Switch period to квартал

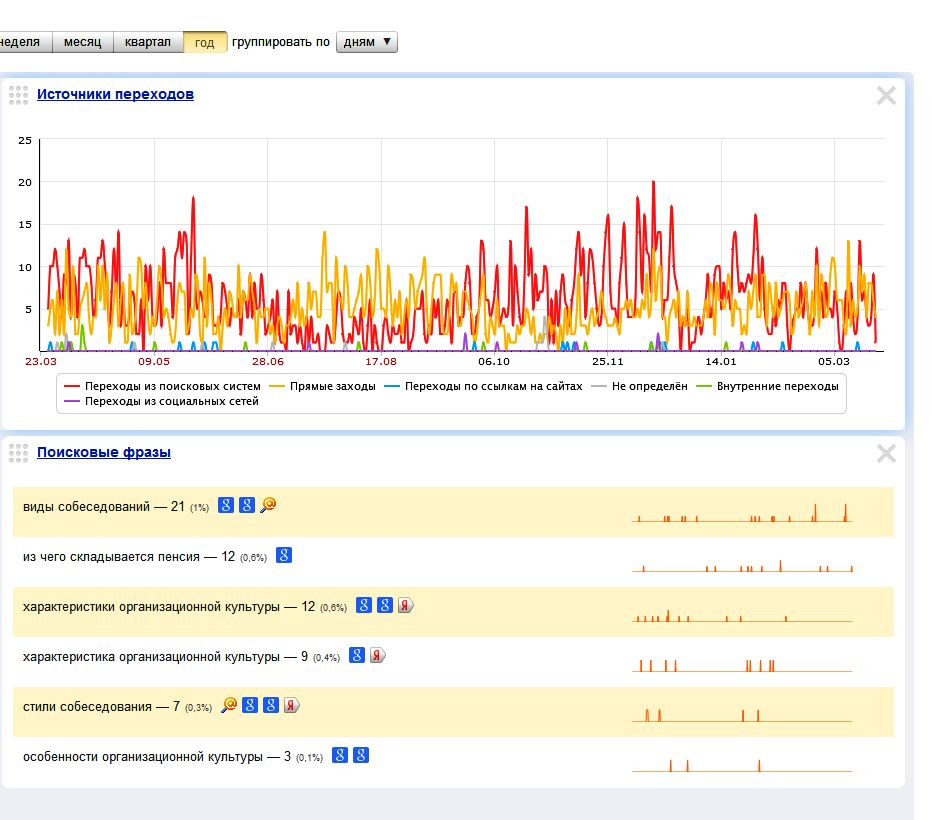pyautogui.click(x=148, y=42)
